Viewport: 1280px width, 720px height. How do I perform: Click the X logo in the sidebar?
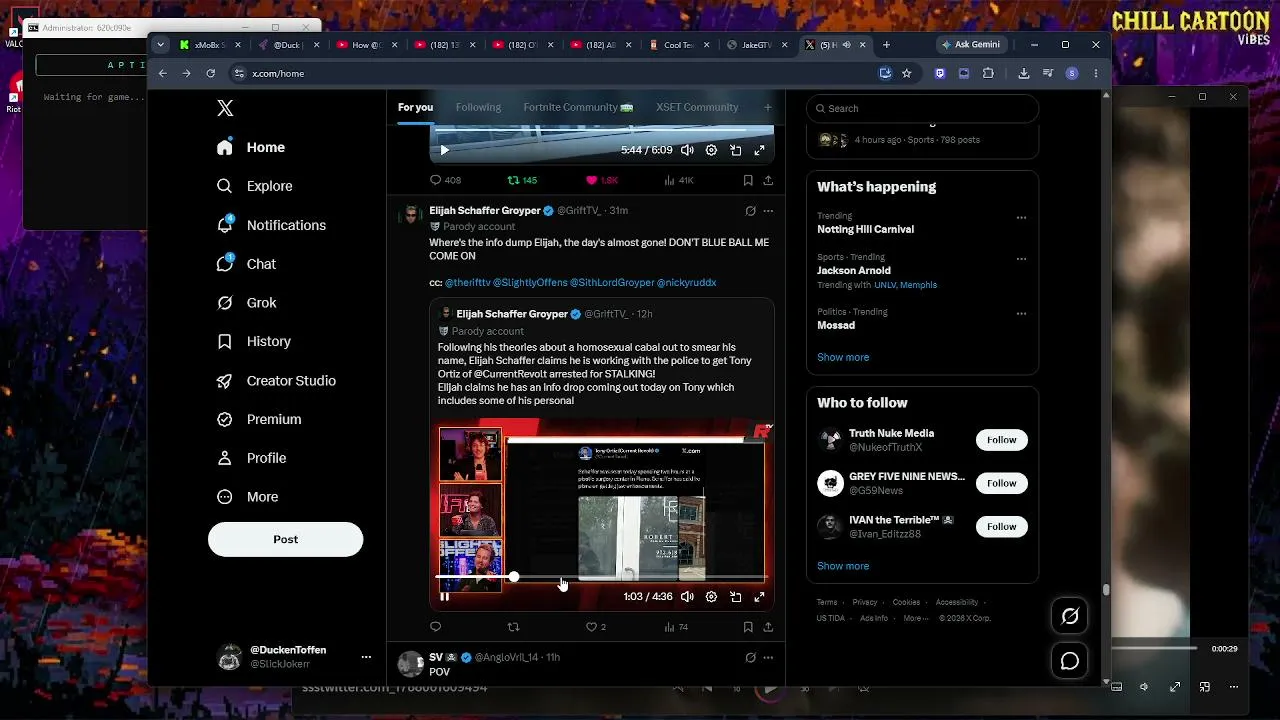click(226, 108)
